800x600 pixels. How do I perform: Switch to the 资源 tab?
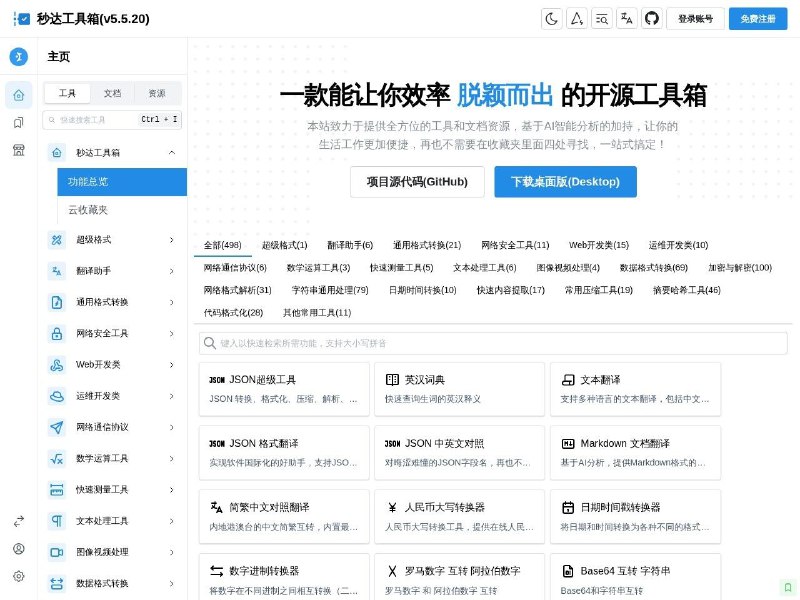157,93
